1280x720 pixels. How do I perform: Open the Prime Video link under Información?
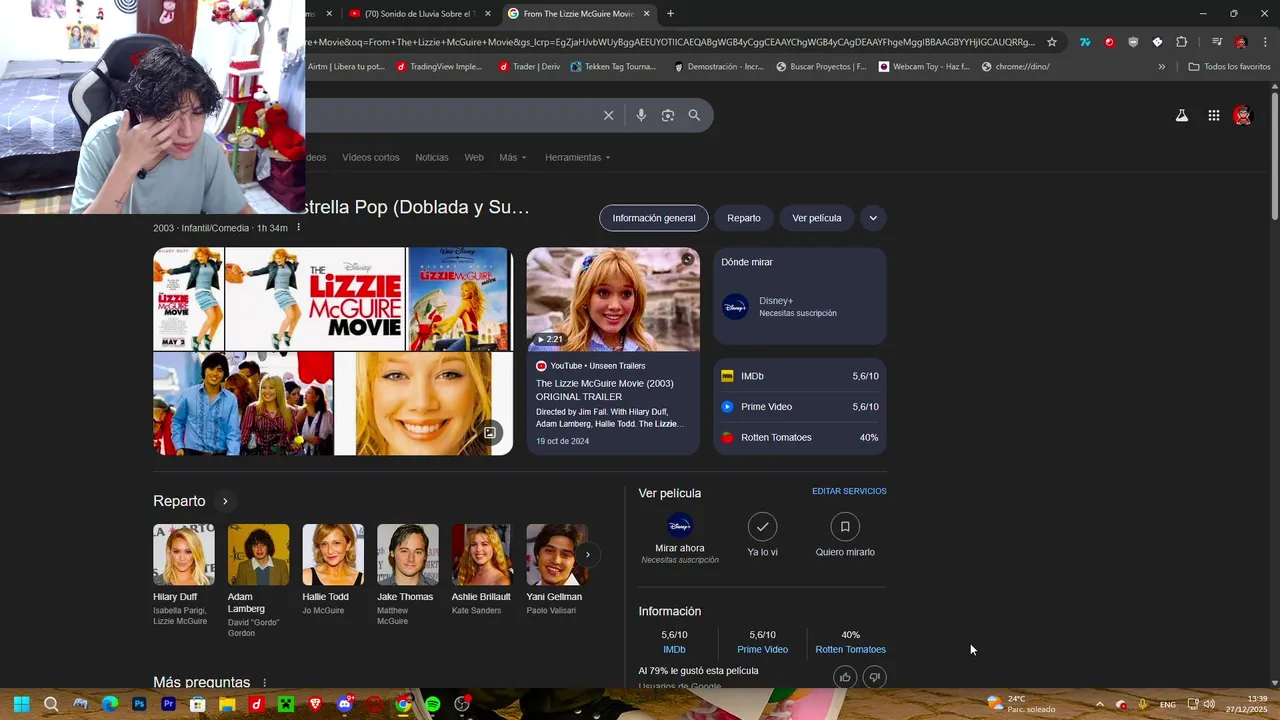click(762, 649)
